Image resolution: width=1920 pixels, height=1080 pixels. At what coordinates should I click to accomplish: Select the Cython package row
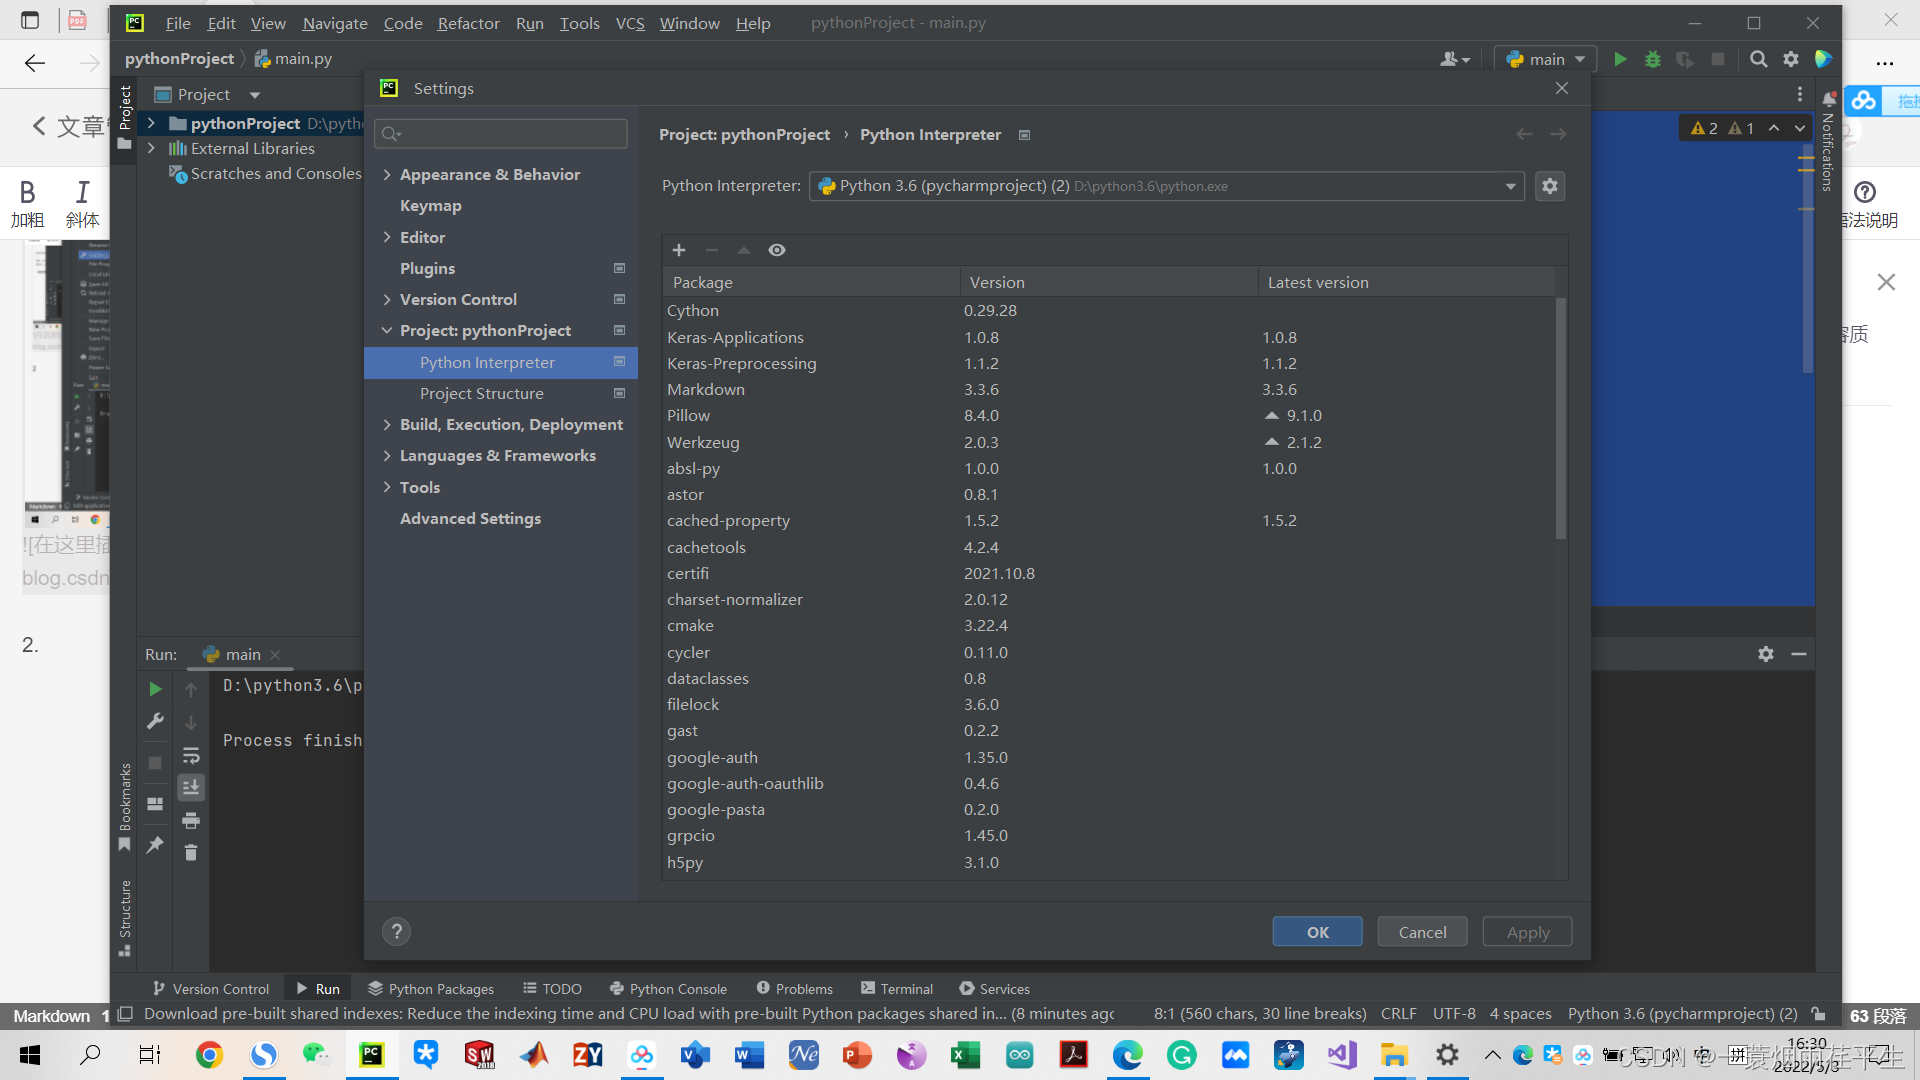[x=1110, y=311]
